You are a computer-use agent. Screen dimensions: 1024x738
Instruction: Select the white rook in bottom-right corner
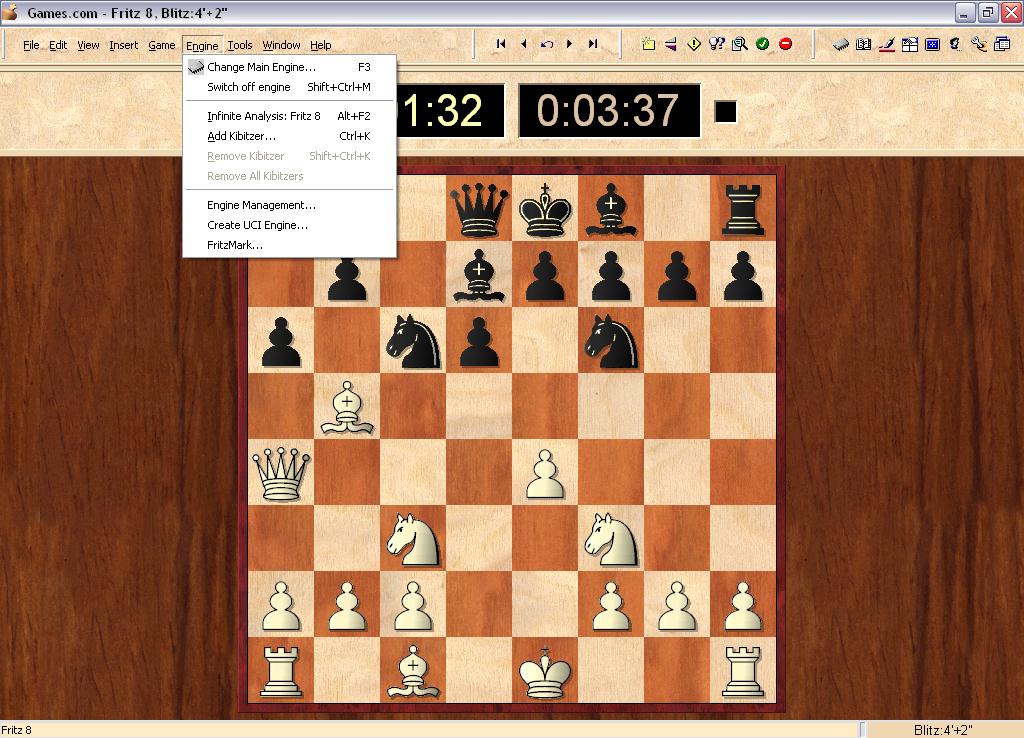coord(743,671)
